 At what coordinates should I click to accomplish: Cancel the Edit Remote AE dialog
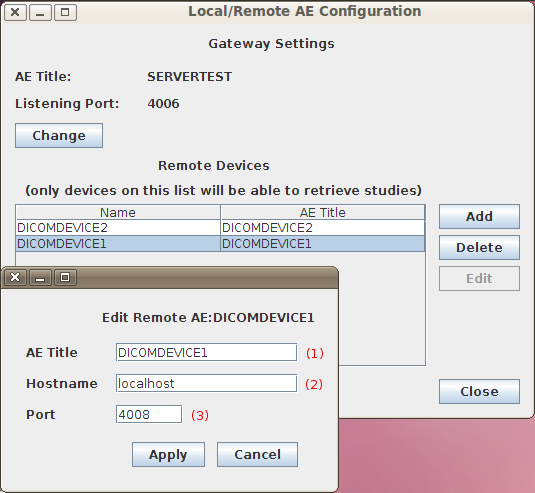(x=257, y=454)
